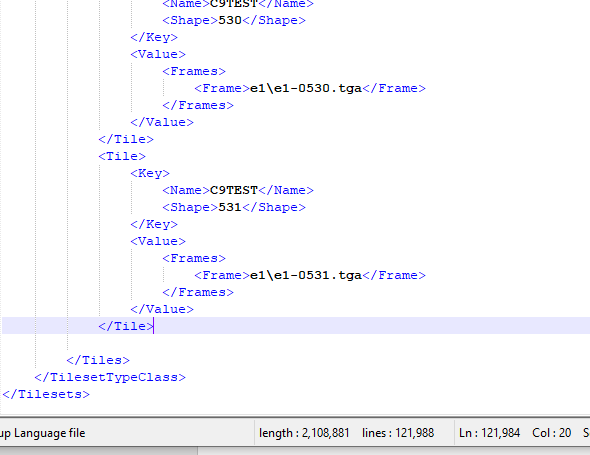Image resolution: width=590 pixels, height=455 pixels.
Task: Click the <Frame>e1\e1-0531.tga</Frame> line
Action: (310, 275)
